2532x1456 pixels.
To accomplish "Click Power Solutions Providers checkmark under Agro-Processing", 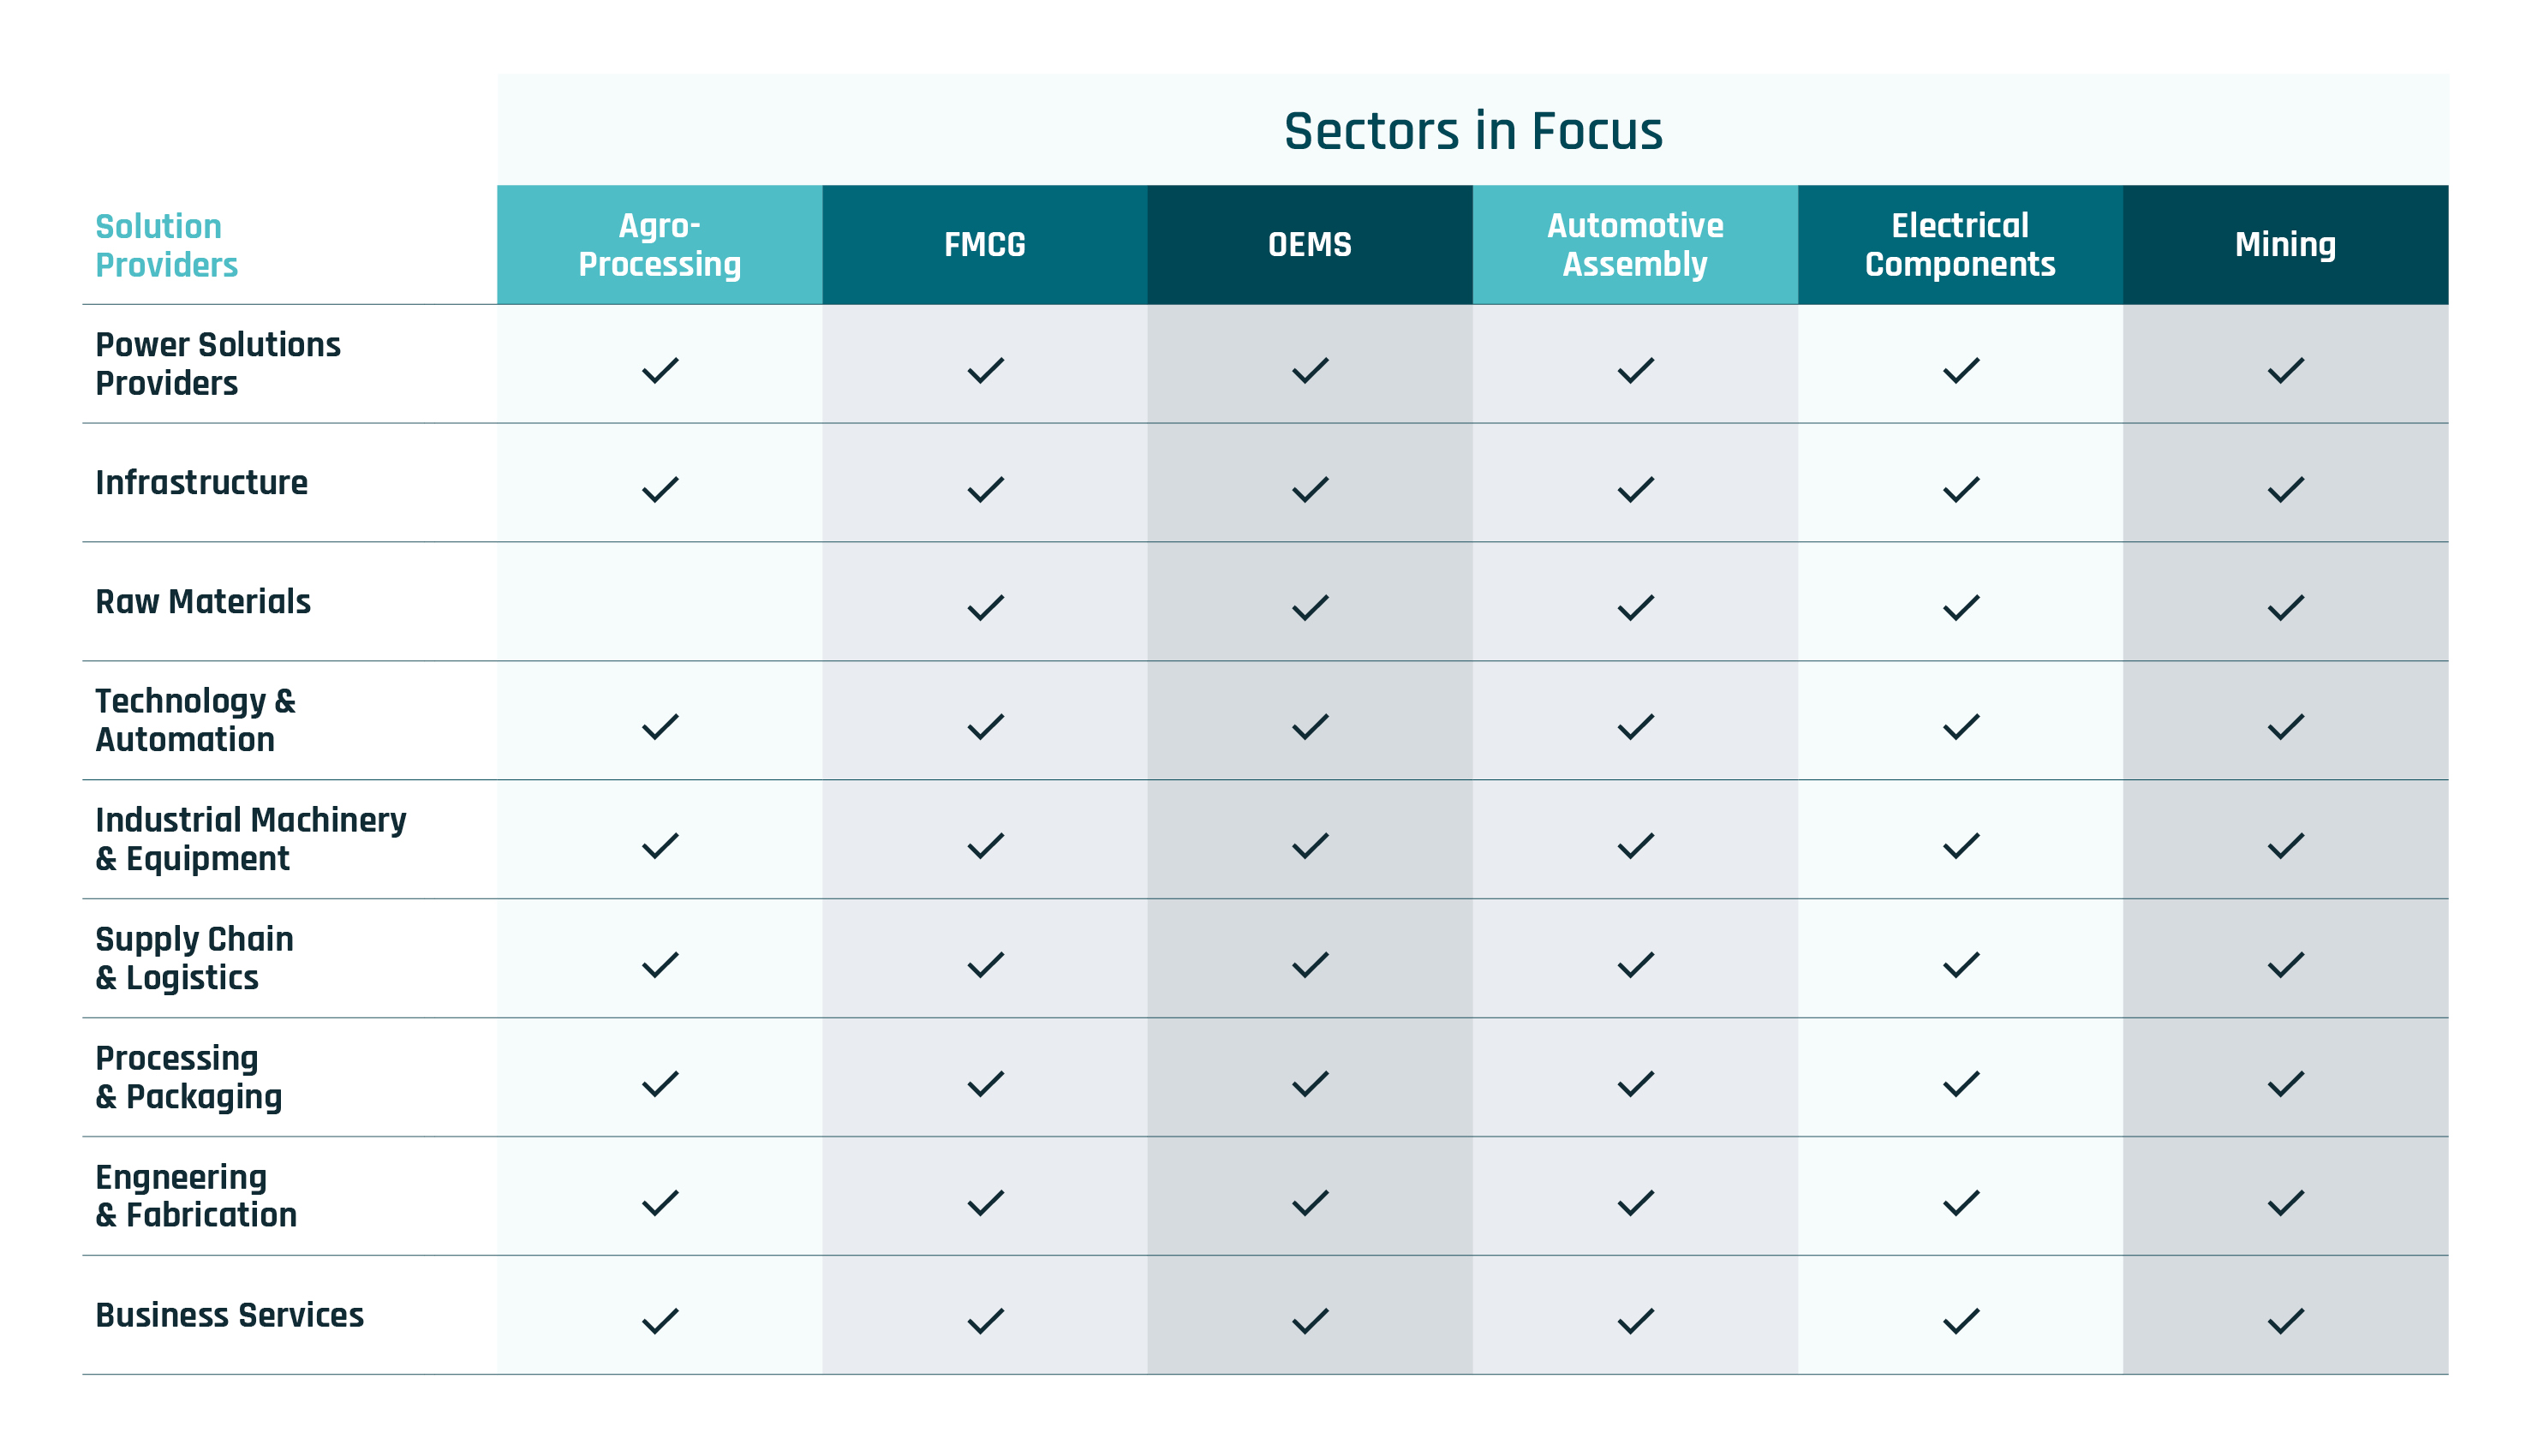I will (x=660, y=370).
